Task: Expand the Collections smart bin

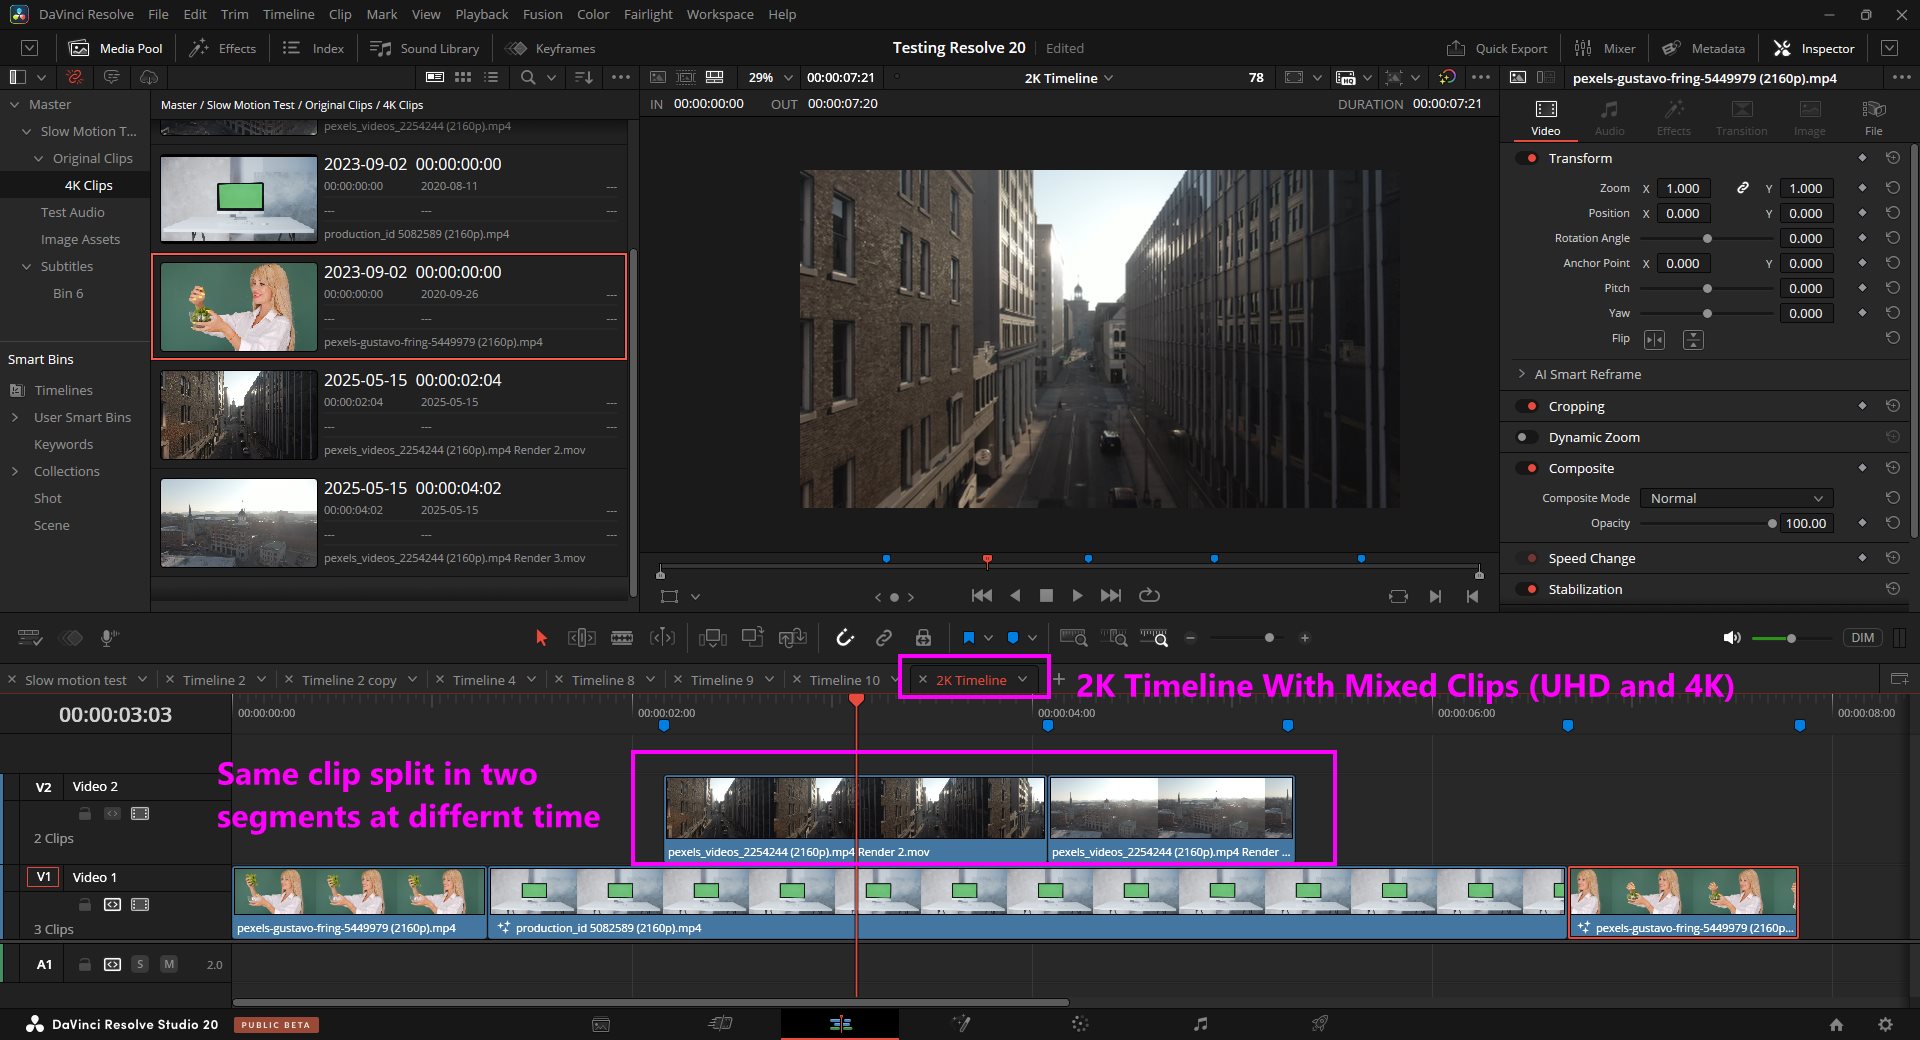Action: [x=15, y=471]
